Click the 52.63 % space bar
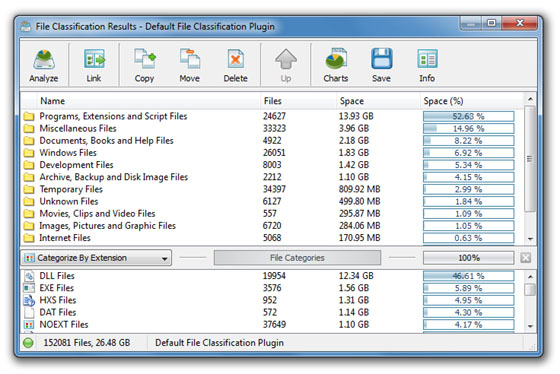 pyautogui.click(x=469, y=116)
